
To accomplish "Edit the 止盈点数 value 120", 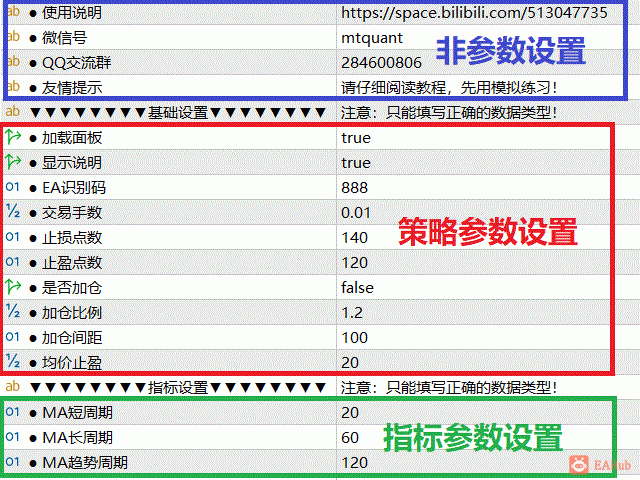I will [x=354, y=262].
